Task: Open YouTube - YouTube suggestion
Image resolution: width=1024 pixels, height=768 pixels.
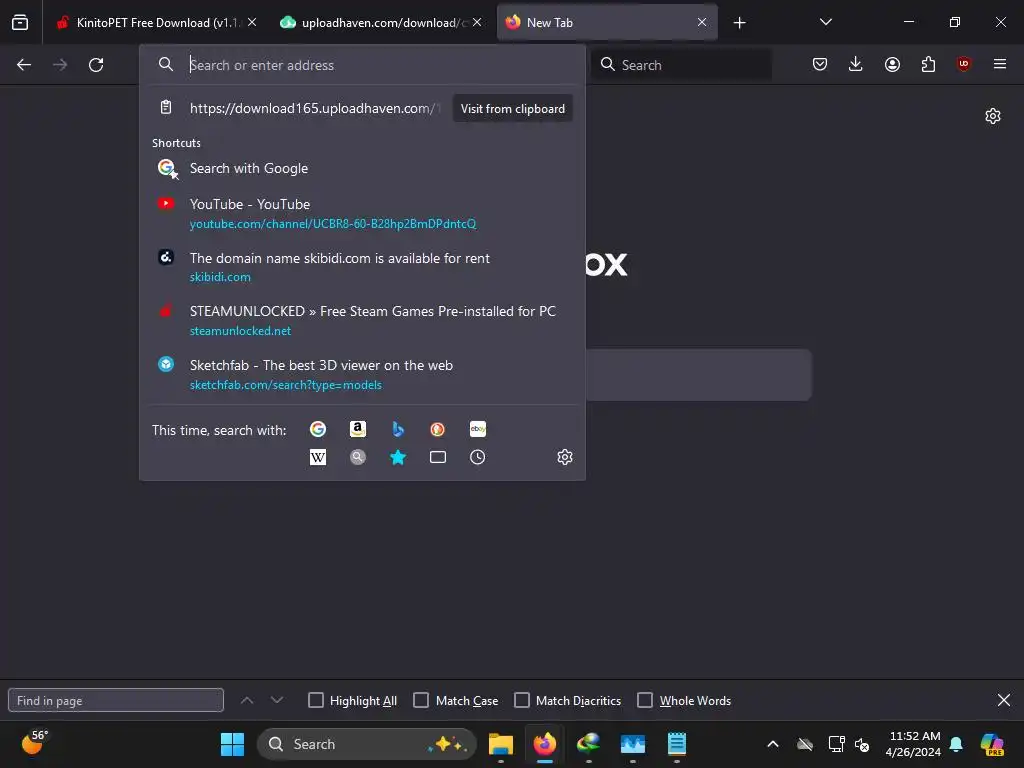Action: [362, 214]
